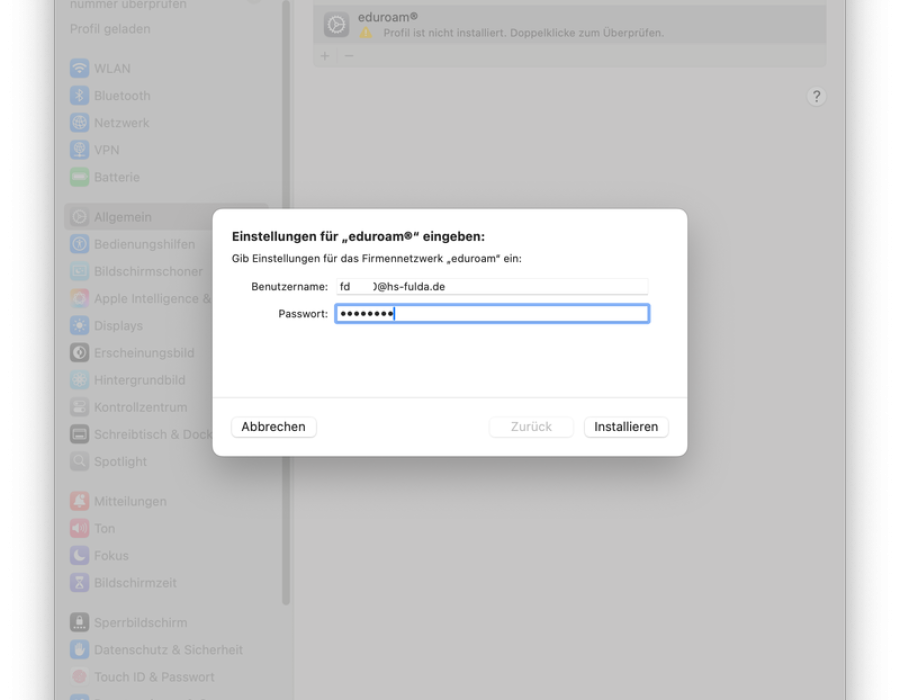Select the eduroam® profile name text
The image size is (900, 700).
(388, 17)
